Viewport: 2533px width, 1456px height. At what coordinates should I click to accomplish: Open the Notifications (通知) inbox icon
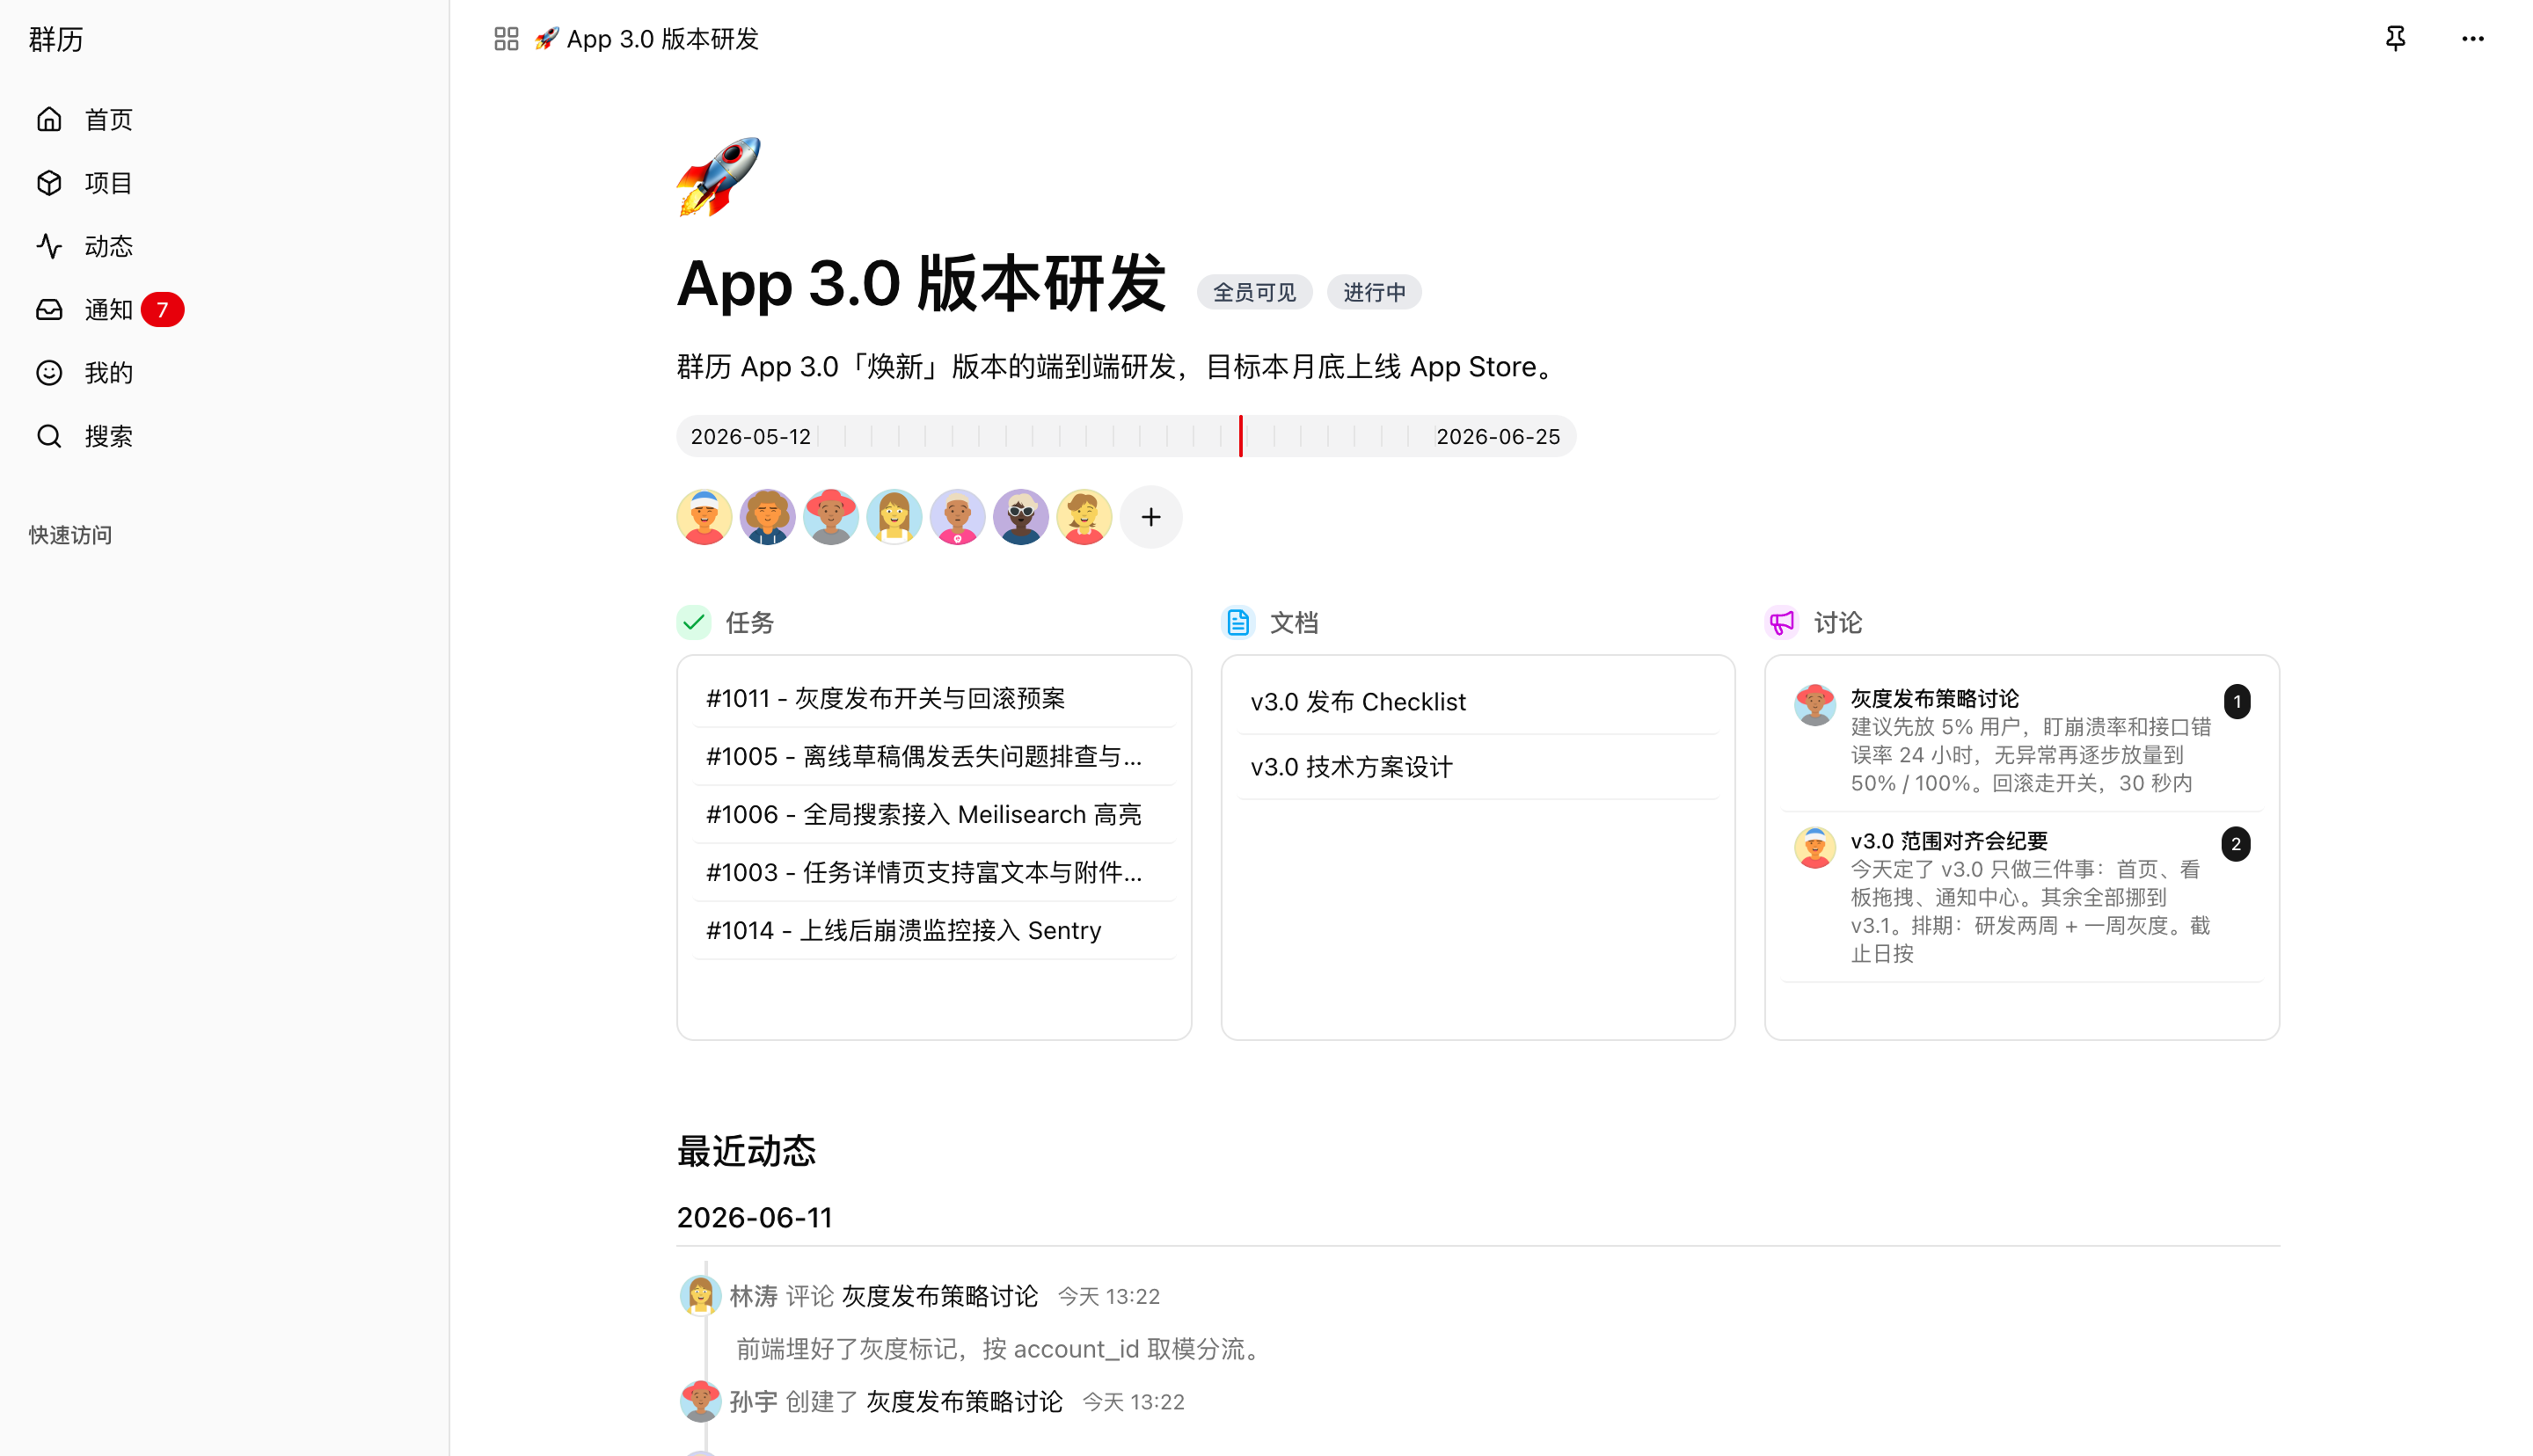point(49,310)
